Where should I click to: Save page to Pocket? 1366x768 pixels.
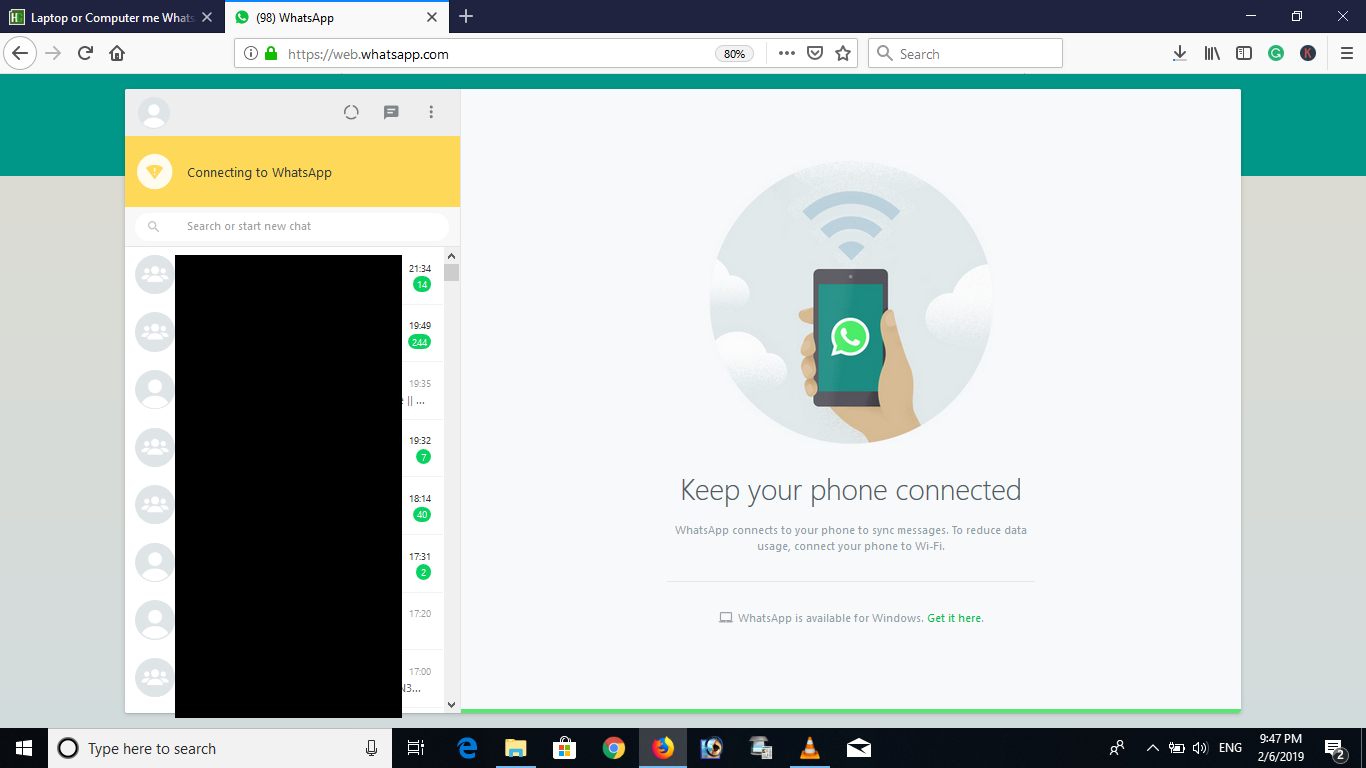pos(815,54)
